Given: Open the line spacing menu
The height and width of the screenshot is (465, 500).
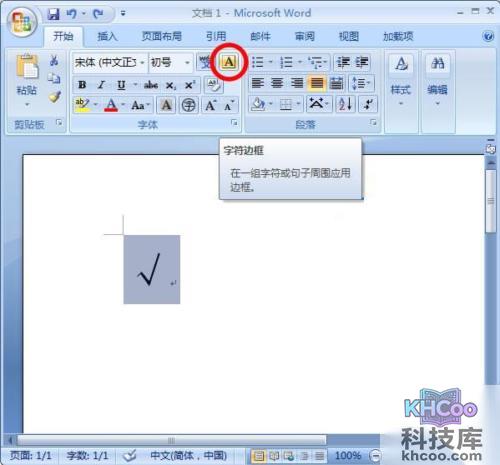Looking at the screenshot, I should point(361,83).
